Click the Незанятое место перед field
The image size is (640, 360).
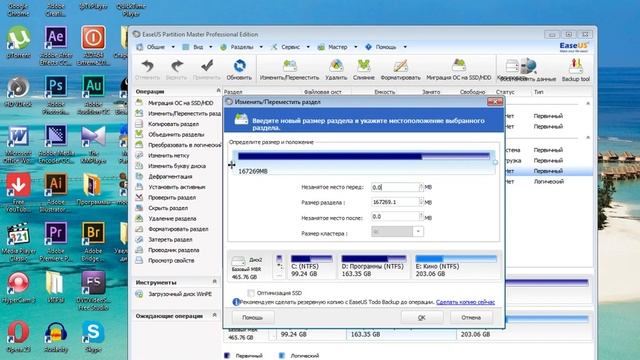pos(395,187)
